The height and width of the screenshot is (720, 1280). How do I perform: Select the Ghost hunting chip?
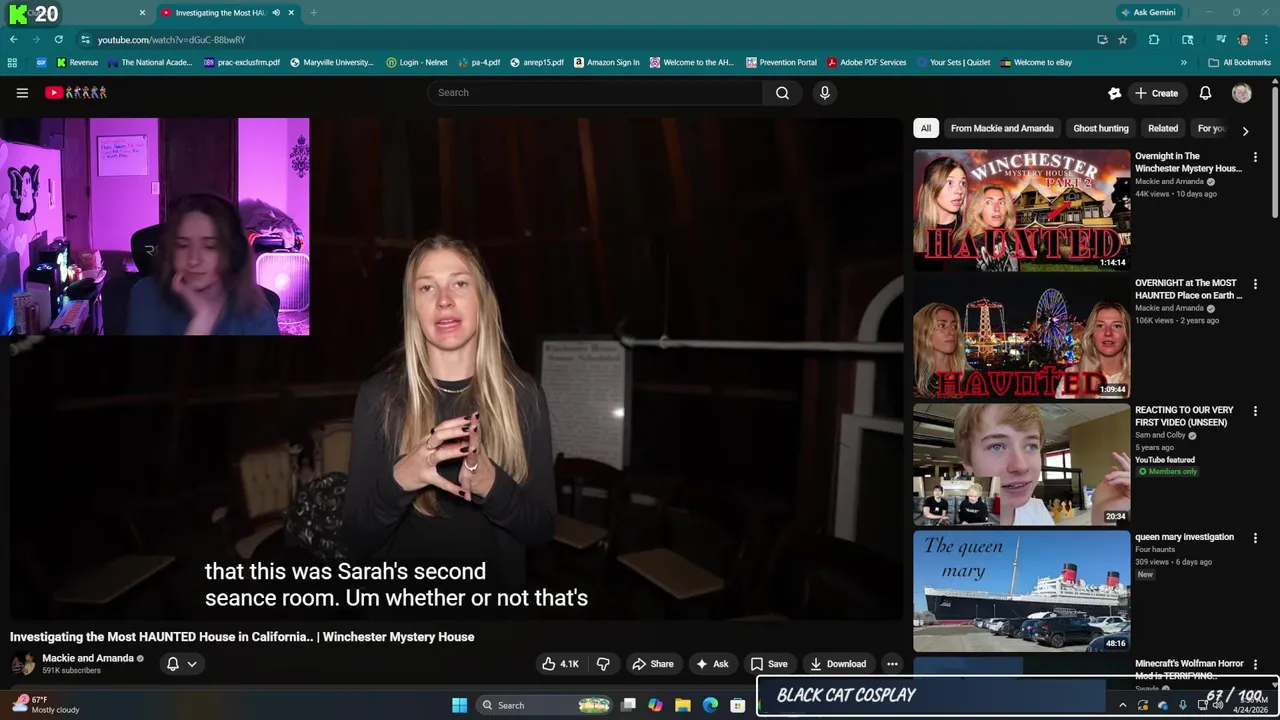pos(1101,128)
